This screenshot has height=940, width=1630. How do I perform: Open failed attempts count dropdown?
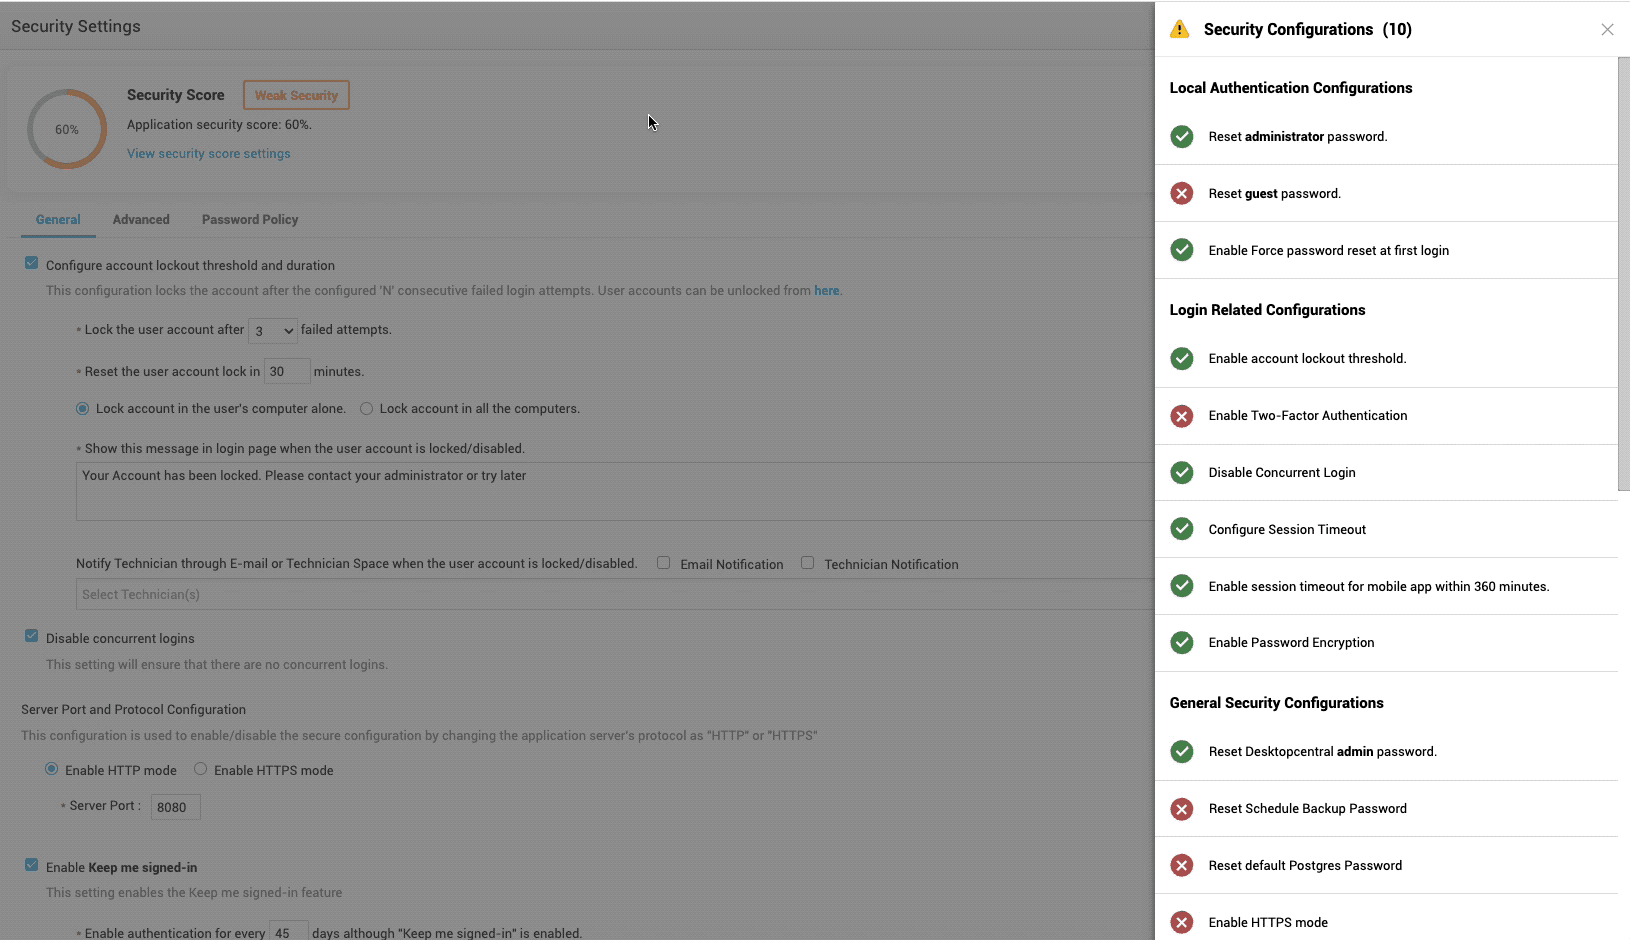pyautogui.click(x=272, y=331)
